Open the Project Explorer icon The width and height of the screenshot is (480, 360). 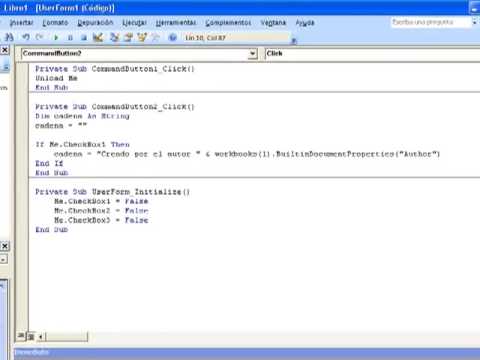click(114, 37)
